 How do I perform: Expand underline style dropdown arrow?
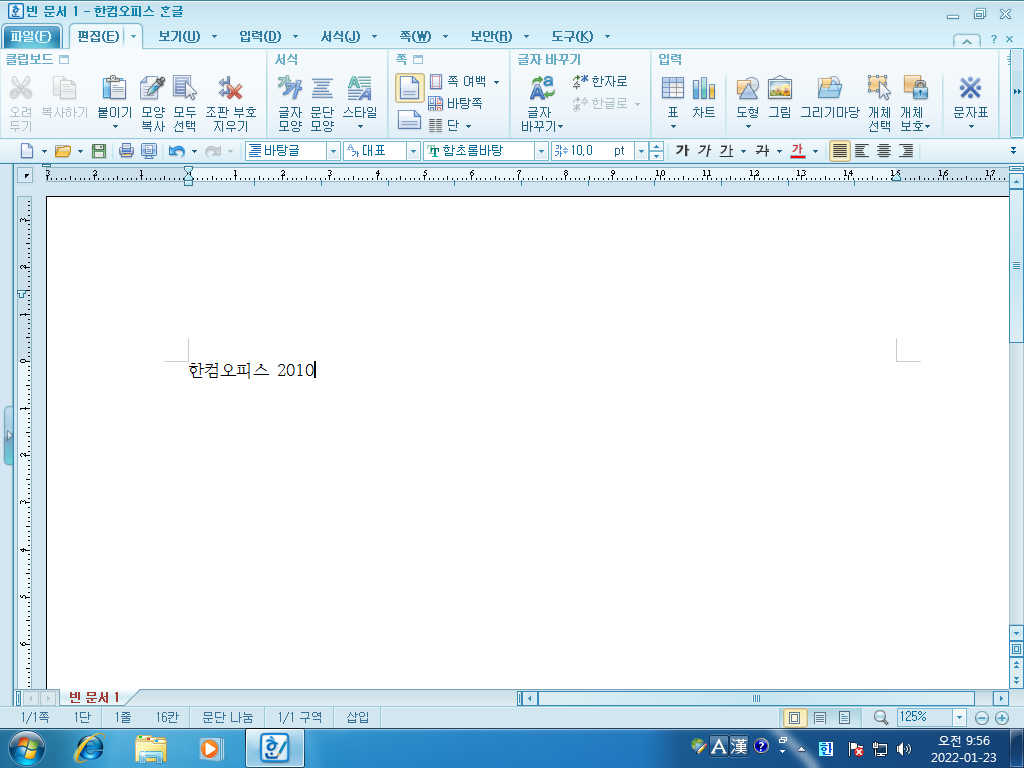click(743, 151)
